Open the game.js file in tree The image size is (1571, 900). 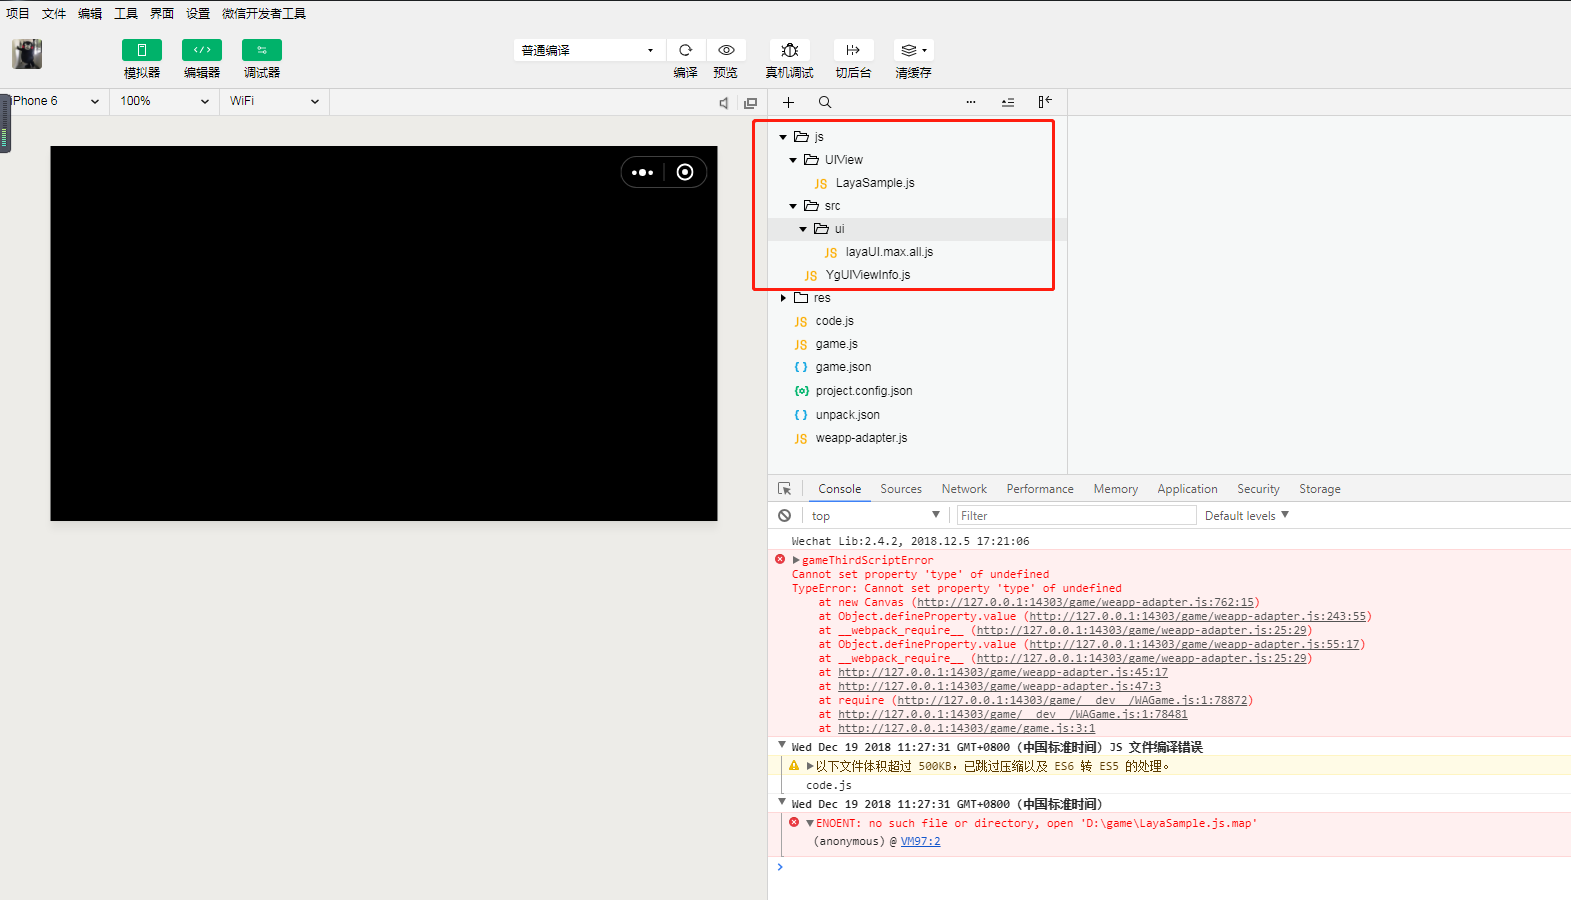click(x=836, y=344)
